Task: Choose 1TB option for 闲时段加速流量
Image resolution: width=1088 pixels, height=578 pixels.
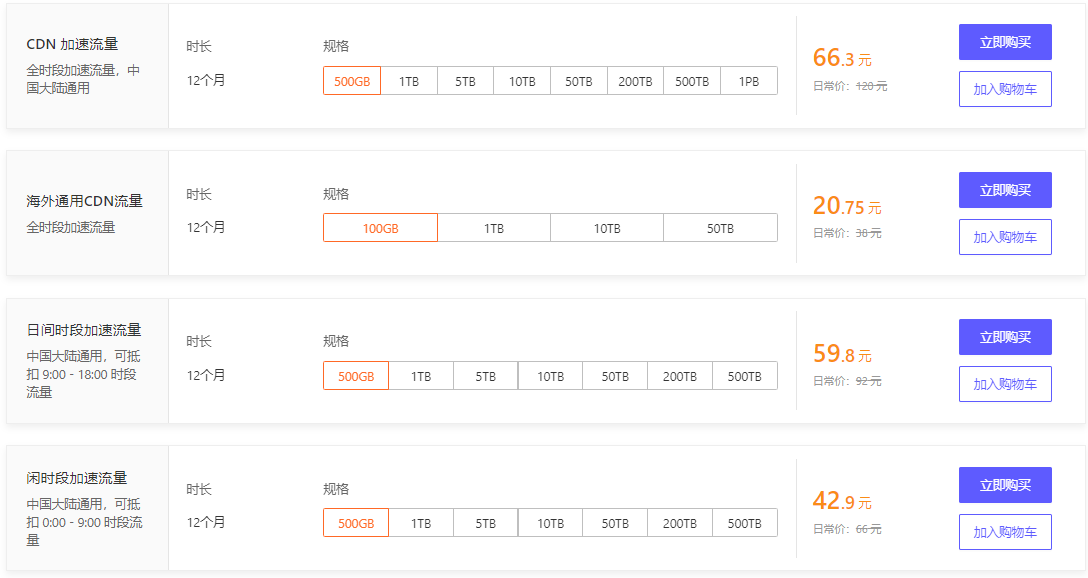Action: click(x=421, y=523)
